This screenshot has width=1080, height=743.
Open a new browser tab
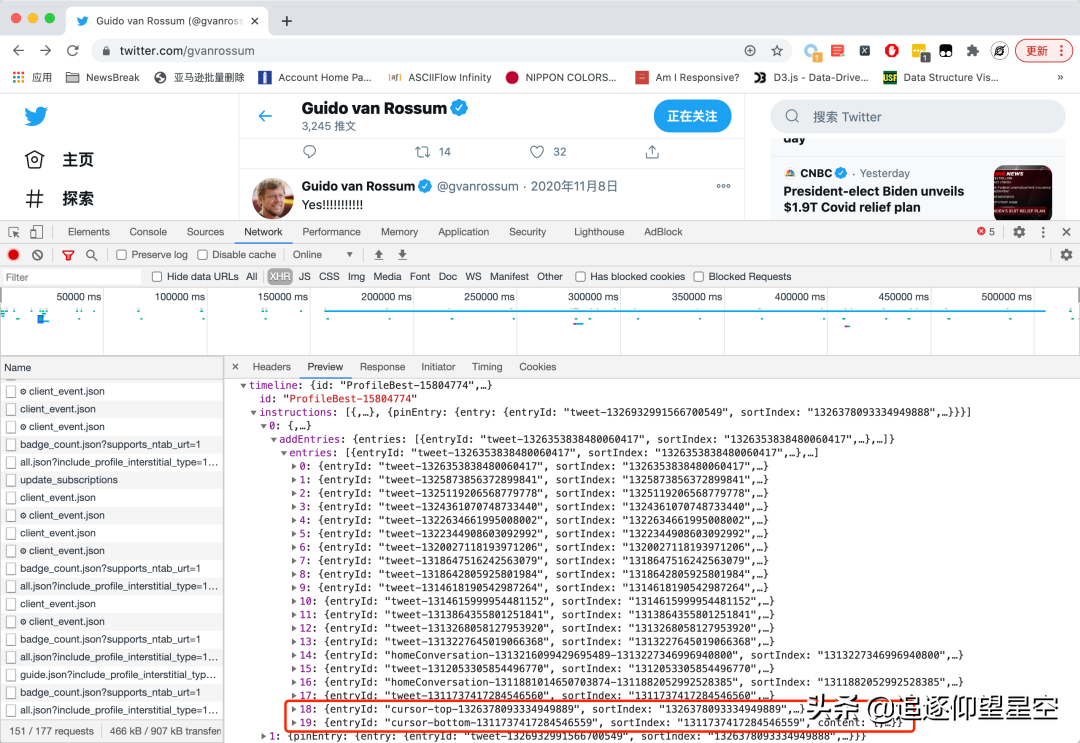287,21
